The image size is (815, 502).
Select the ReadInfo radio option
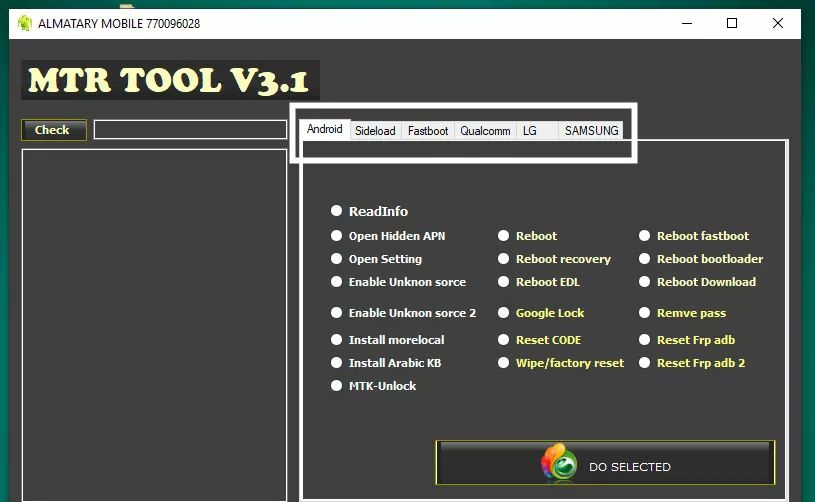(336, 210)
